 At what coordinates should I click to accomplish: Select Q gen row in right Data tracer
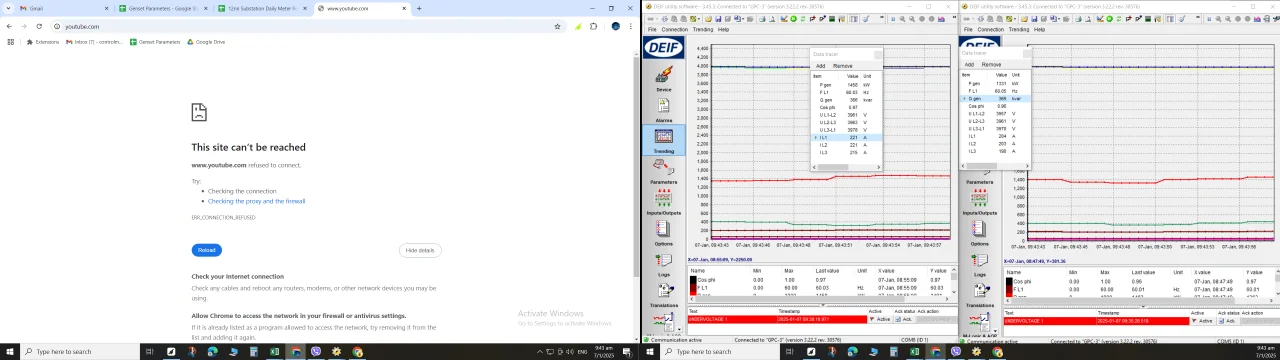pos(994,99)
